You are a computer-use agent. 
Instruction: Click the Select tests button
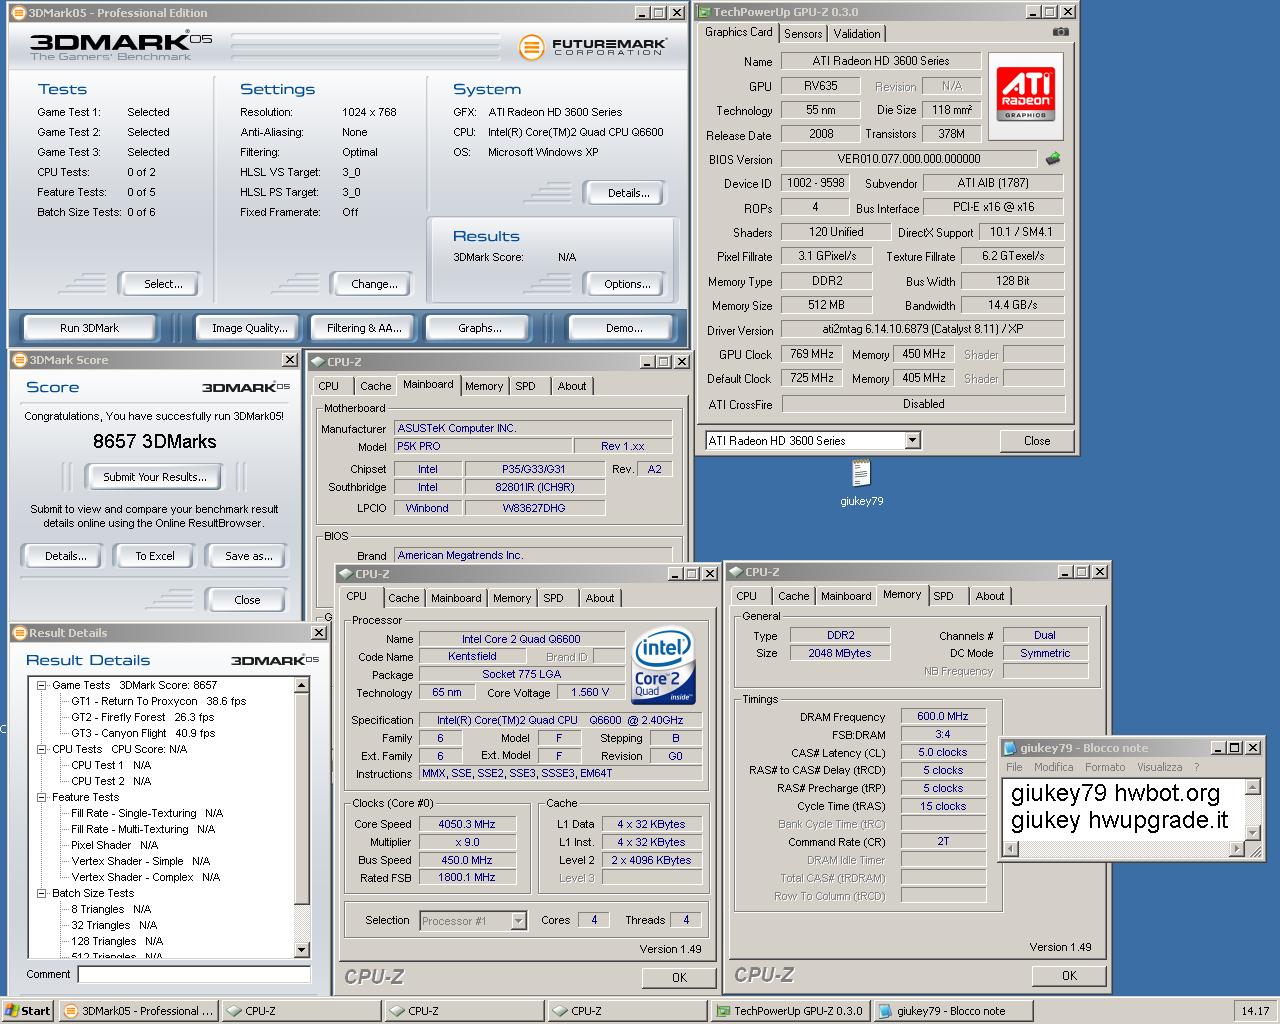pos(163,284)
